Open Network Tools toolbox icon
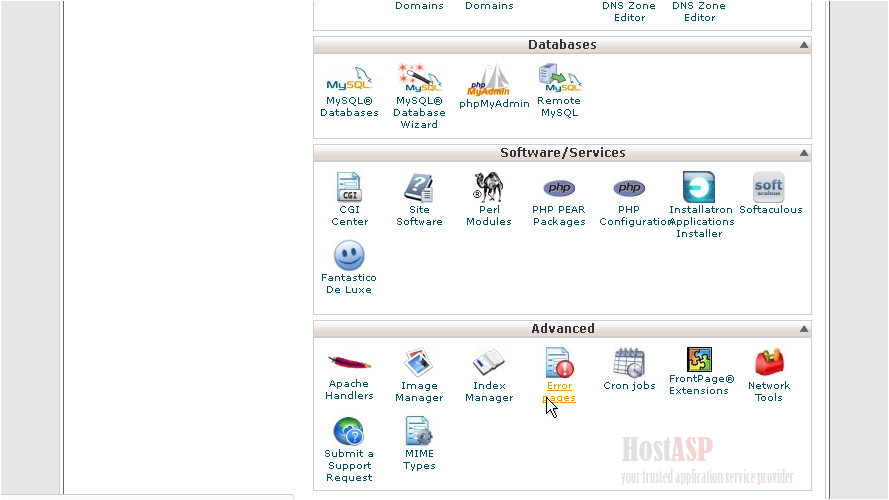The image size is (889, 500). [769, 362]
